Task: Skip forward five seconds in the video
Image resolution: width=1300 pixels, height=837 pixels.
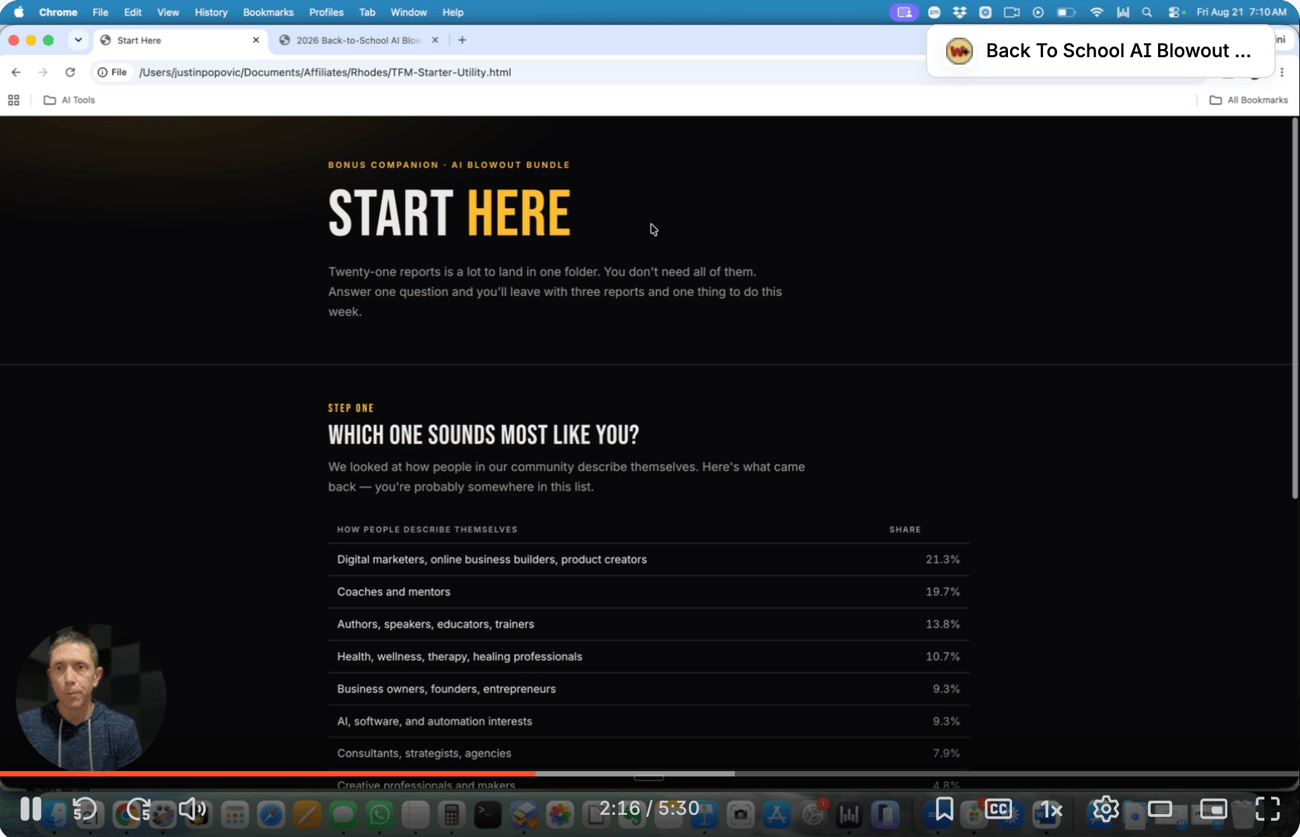Action: tap(138, 809)
